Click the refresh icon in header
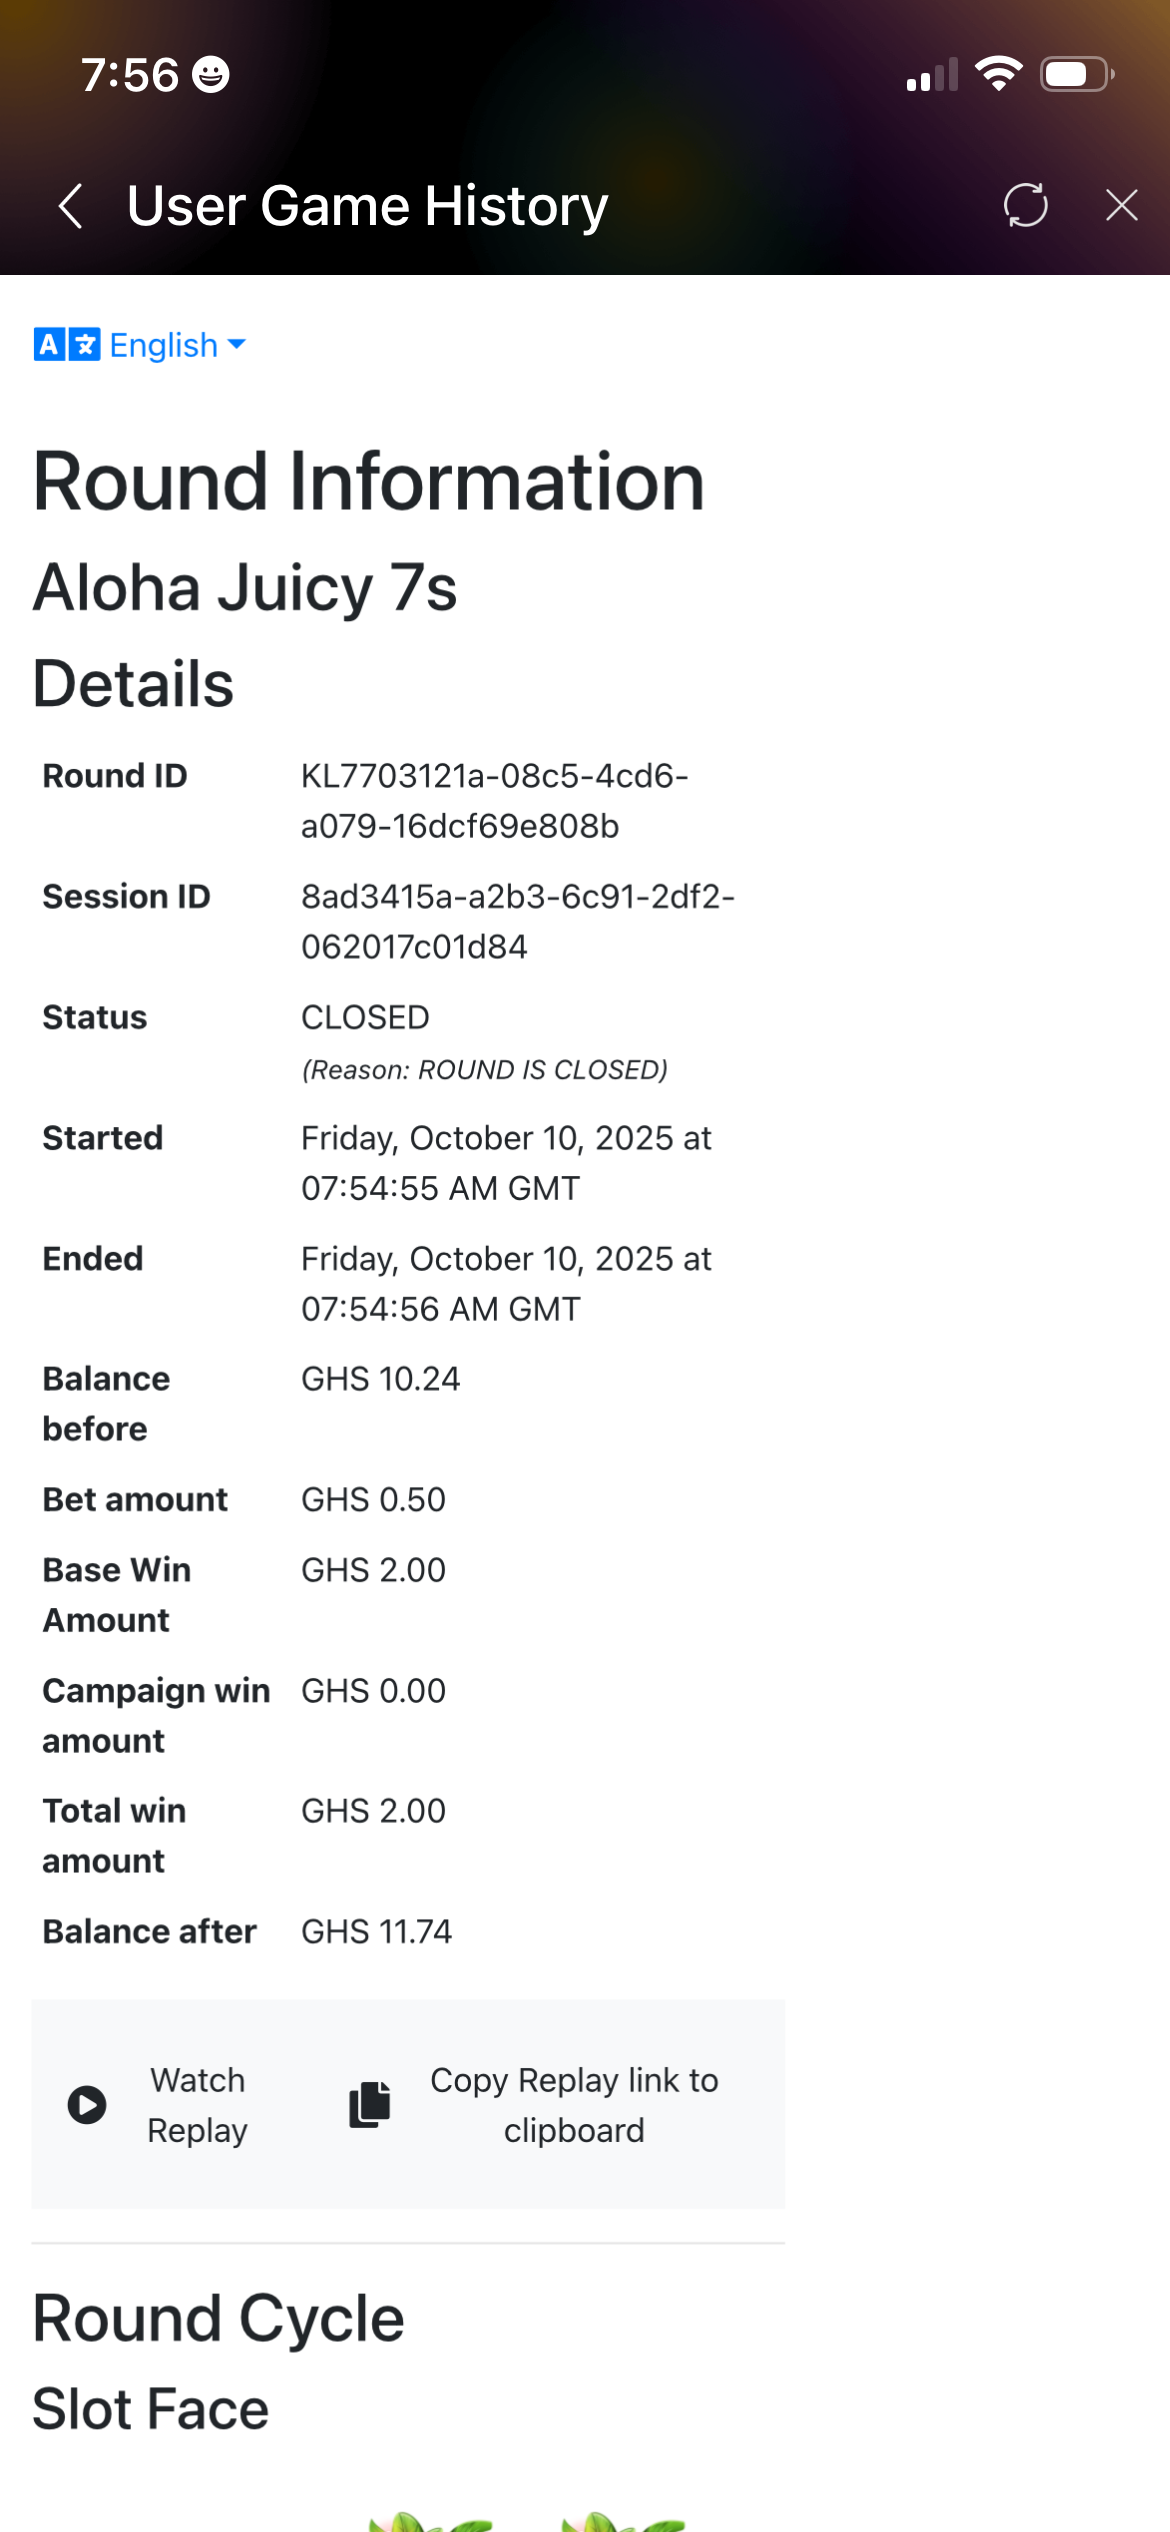Viewport: 1170px width, 2532px height. (1025, 205)
